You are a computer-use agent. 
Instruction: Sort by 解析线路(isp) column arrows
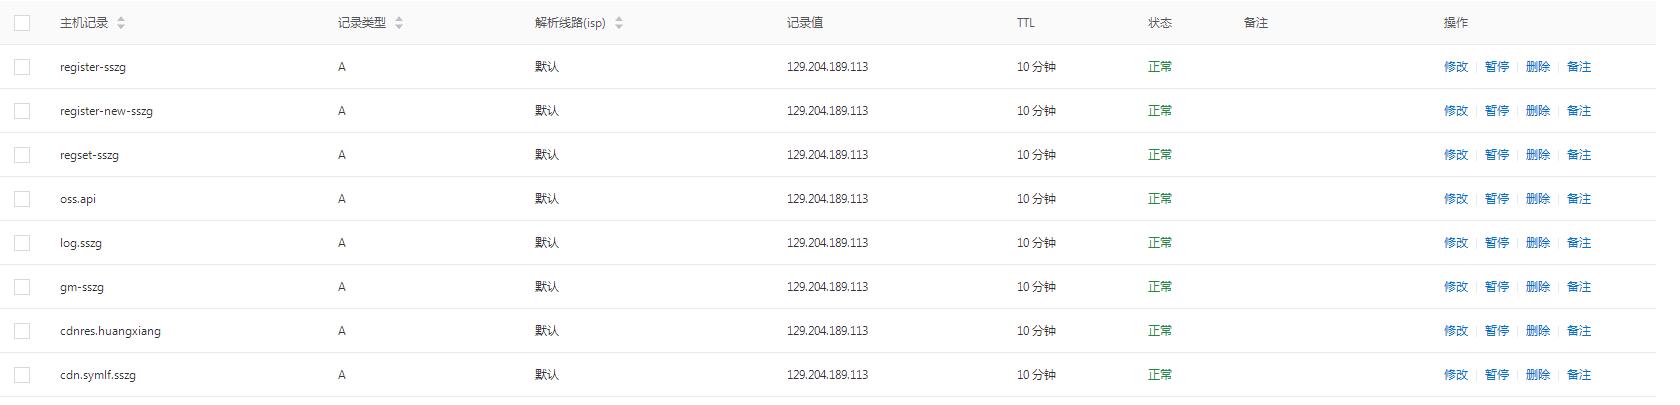[619, 23]
